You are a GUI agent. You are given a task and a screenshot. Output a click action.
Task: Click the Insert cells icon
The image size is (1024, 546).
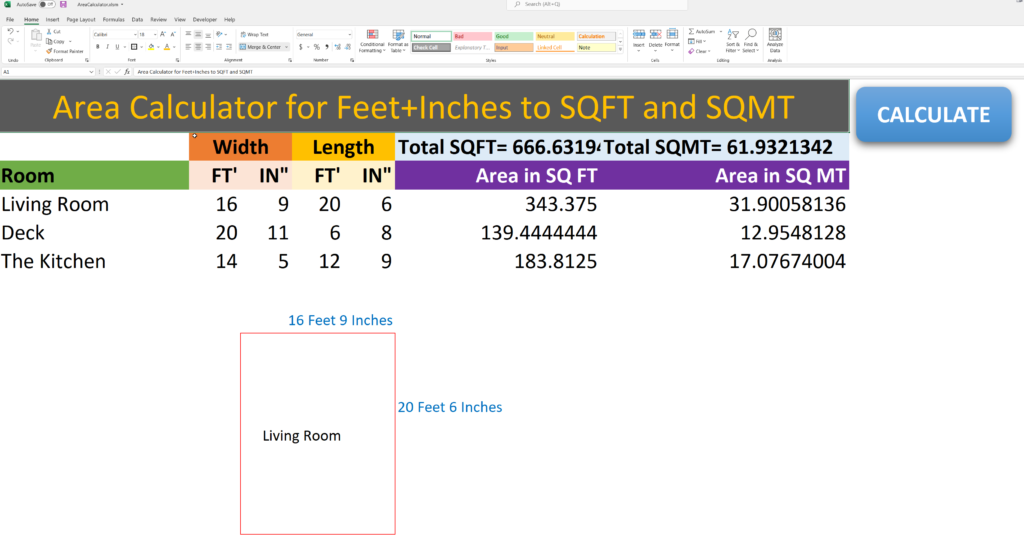tap(639, 35)
